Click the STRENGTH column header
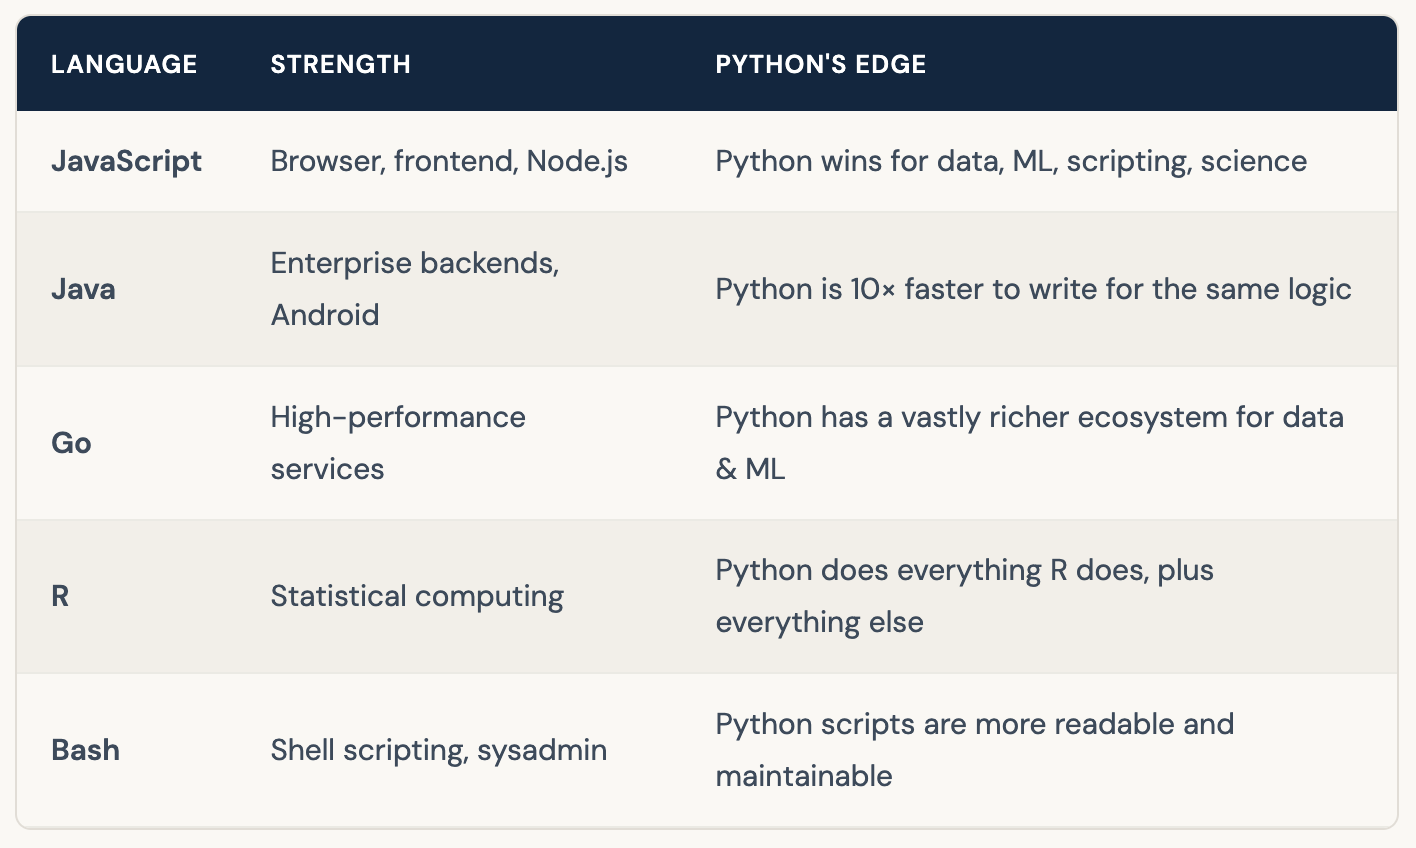 pyautogui.click(x=340, y=64)
